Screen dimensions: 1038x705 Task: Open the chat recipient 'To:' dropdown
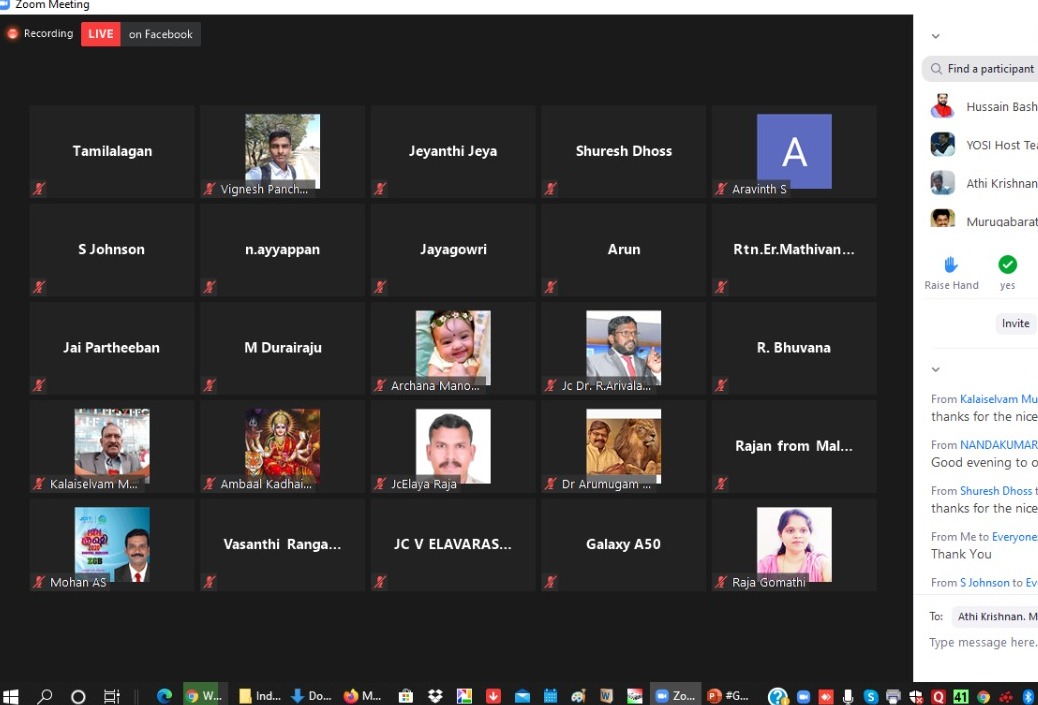coord(995,616)
